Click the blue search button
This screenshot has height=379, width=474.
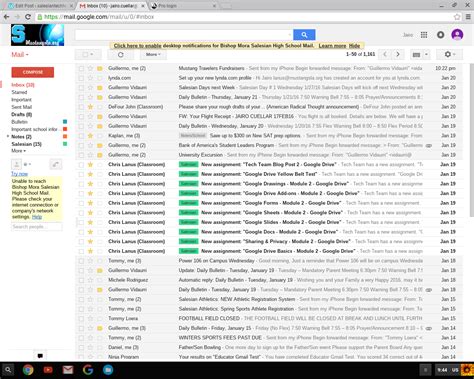tap(304, 35)
